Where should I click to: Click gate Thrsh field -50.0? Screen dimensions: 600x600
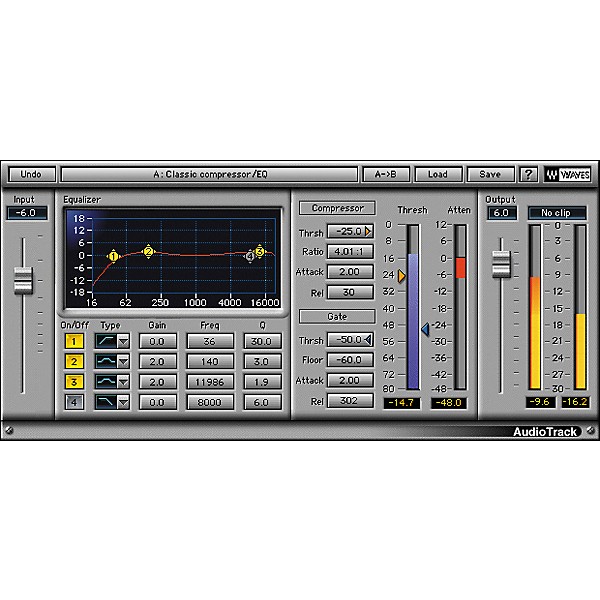pyautogui.click(x=350, y=339)
